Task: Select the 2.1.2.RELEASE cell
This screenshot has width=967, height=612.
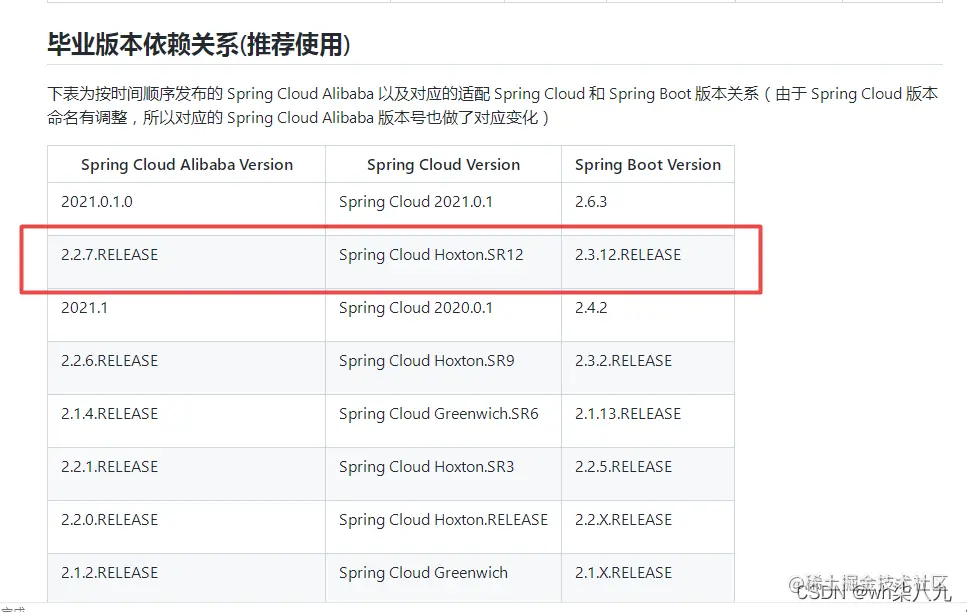Action: [187, 578]
